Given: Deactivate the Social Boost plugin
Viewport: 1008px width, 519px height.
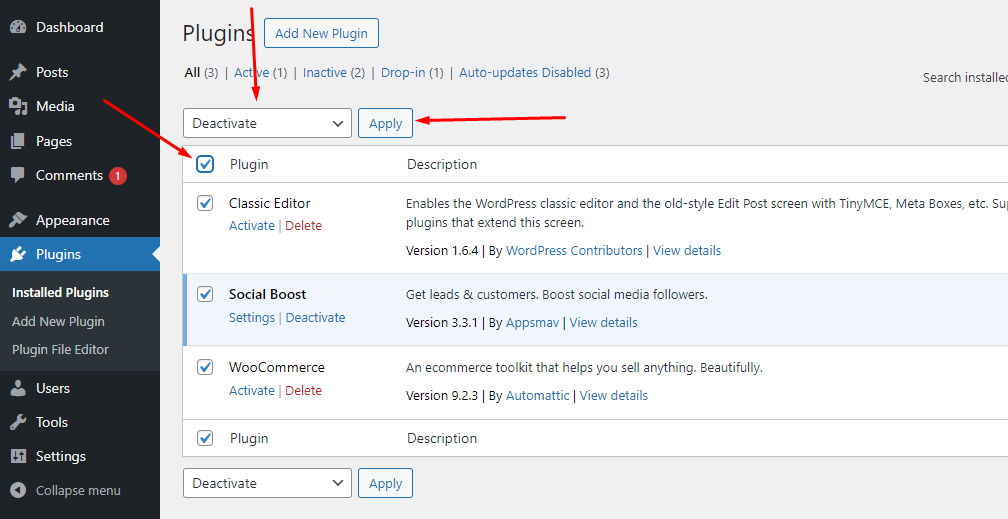Looking at the screenshot, I should [316, 318].
